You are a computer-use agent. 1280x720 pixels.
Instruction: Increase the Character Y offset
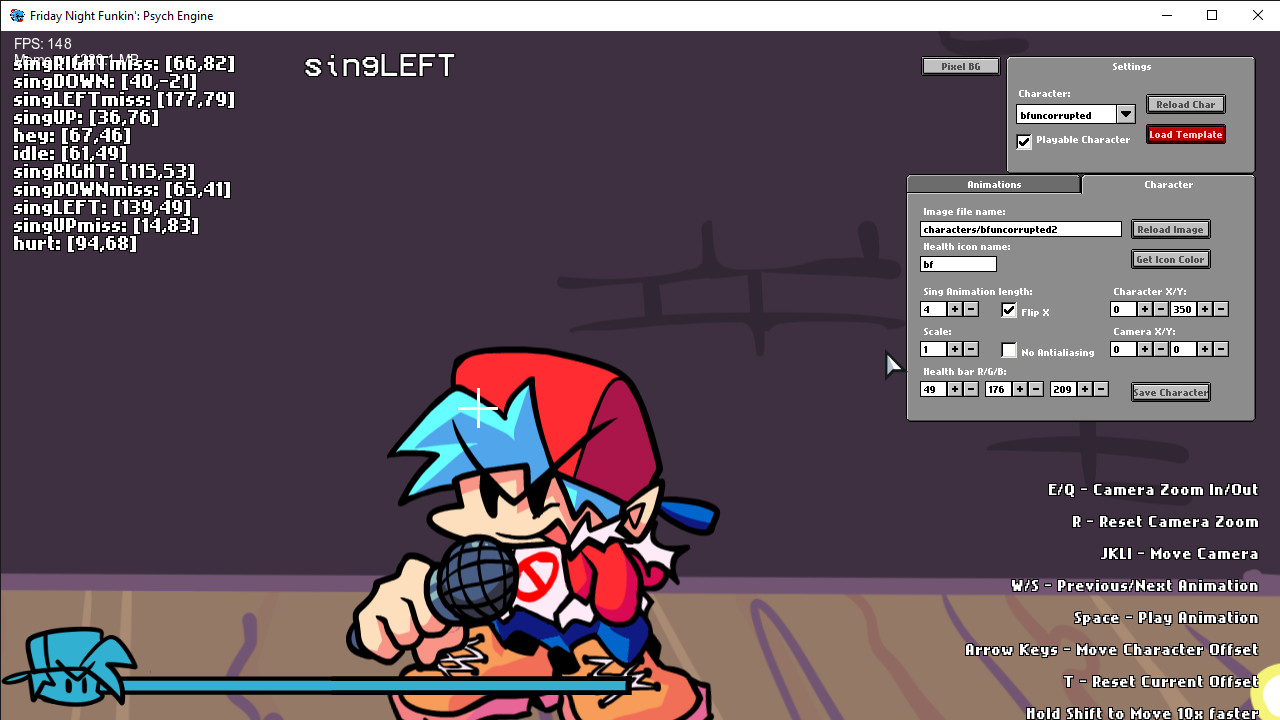tap(1204, 308)
